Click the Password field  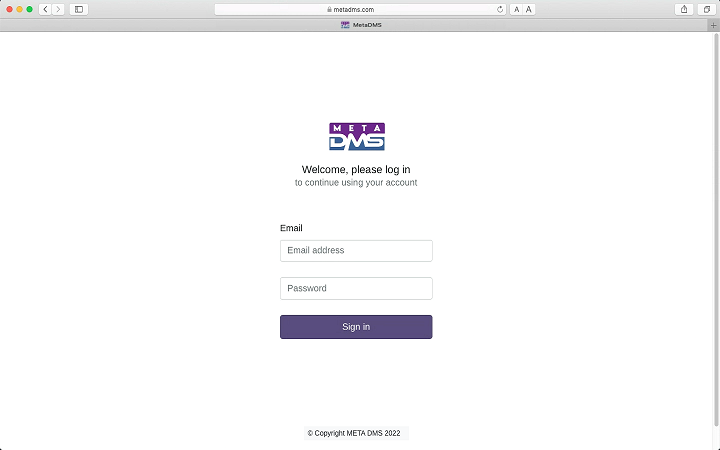pos(356,288)
